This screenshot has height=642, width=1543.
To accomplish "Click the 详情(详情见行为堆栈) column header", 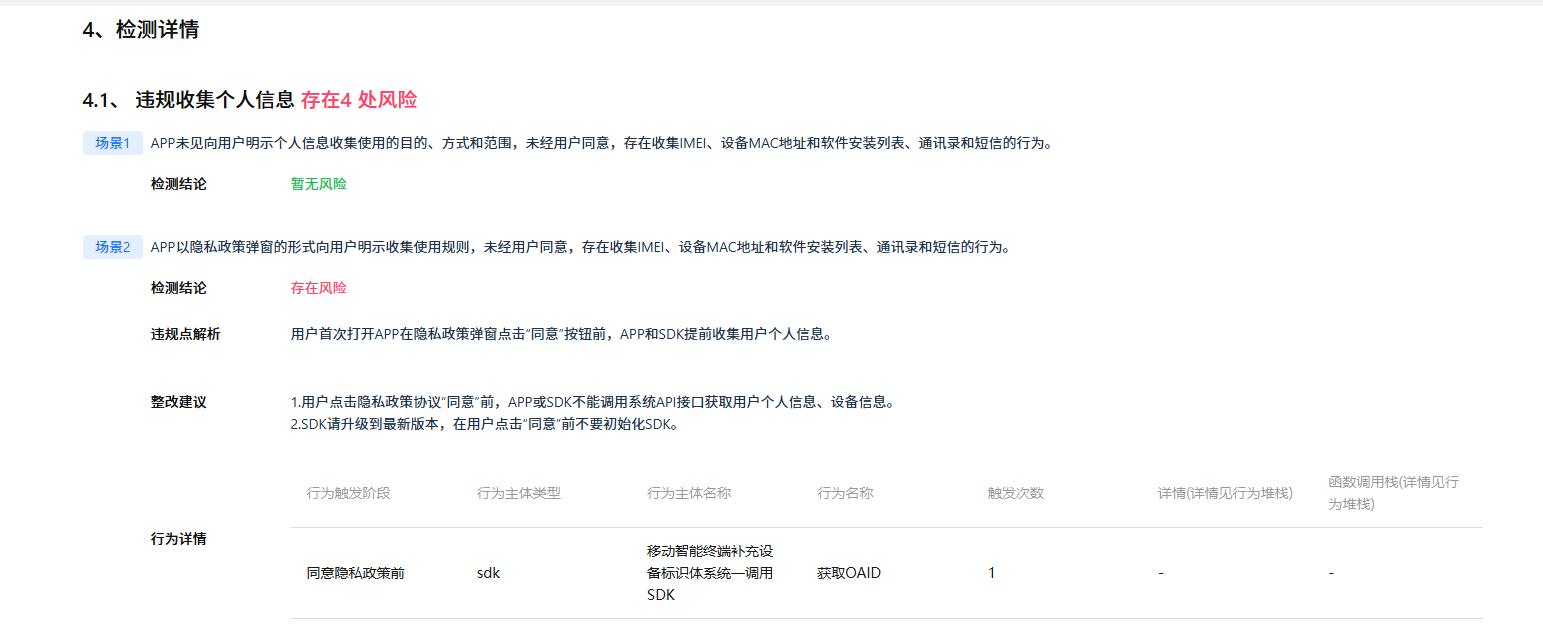I will pyautogui.click(x=1225, y=493).
